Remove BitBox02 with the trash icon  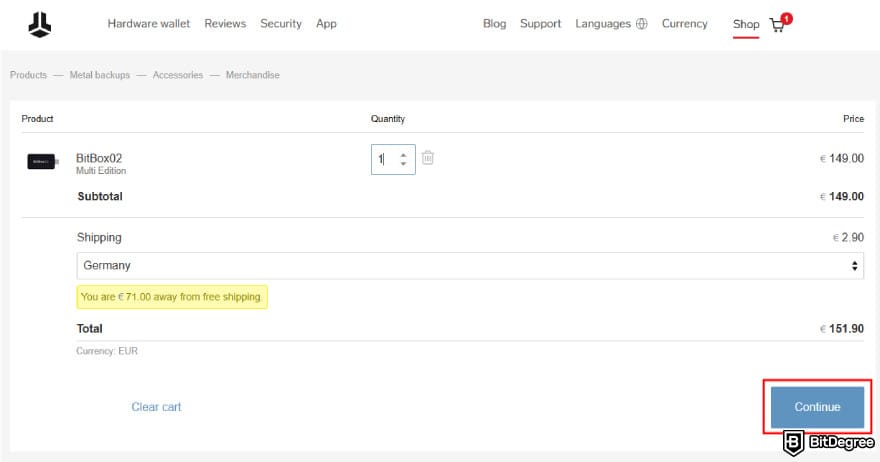pos(428,158)
